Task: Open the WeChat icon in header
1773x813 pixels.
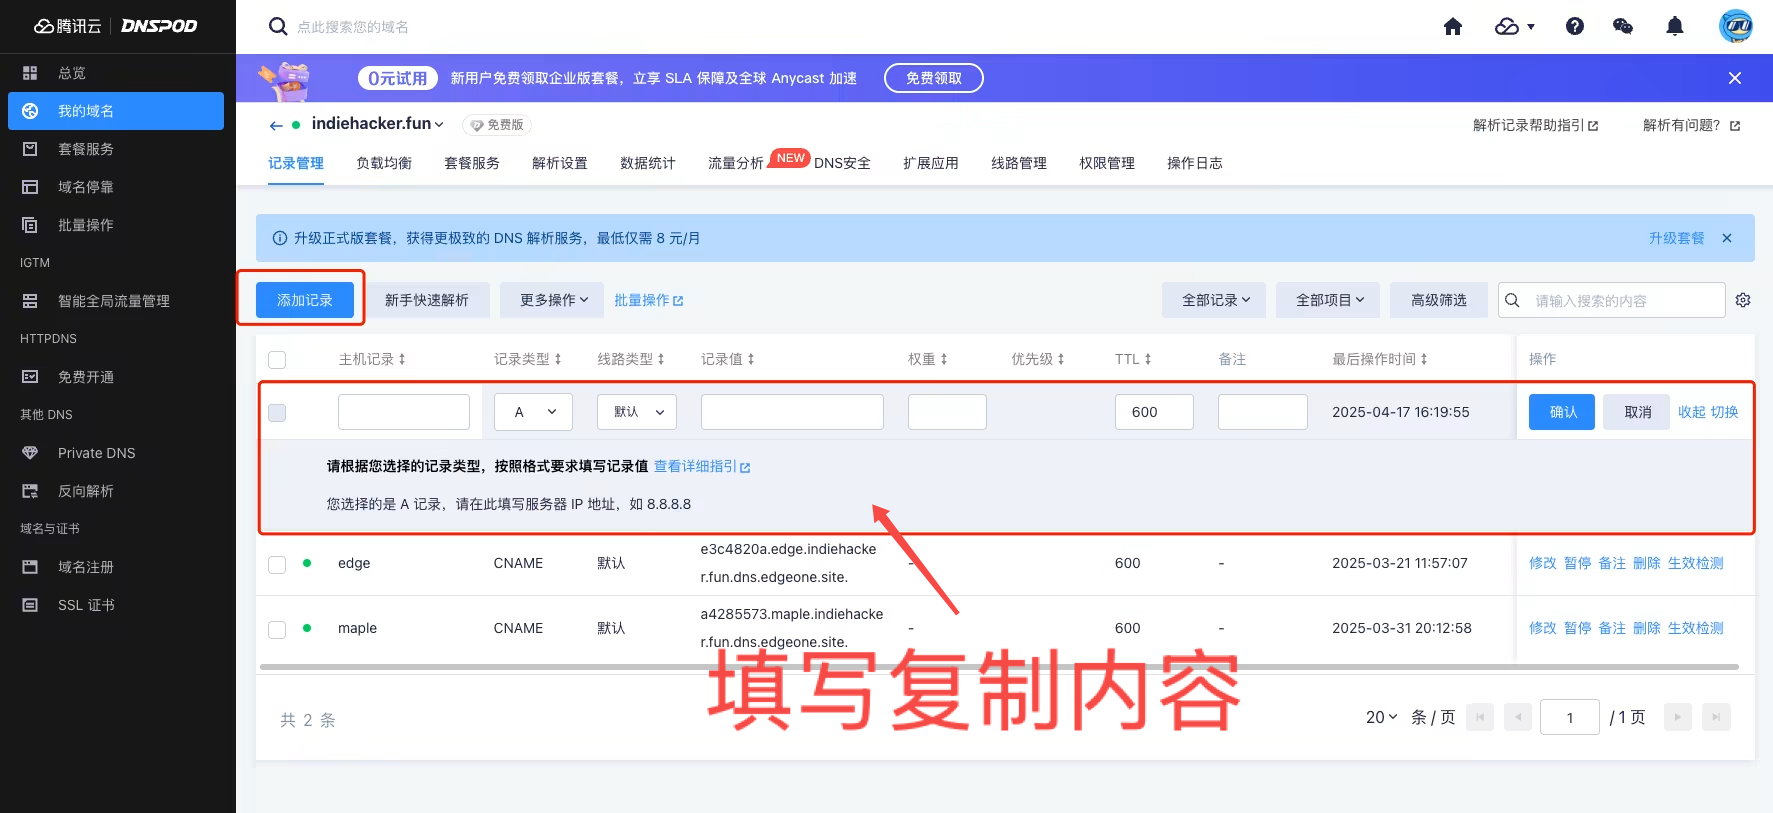Action: pos(1623,27)
